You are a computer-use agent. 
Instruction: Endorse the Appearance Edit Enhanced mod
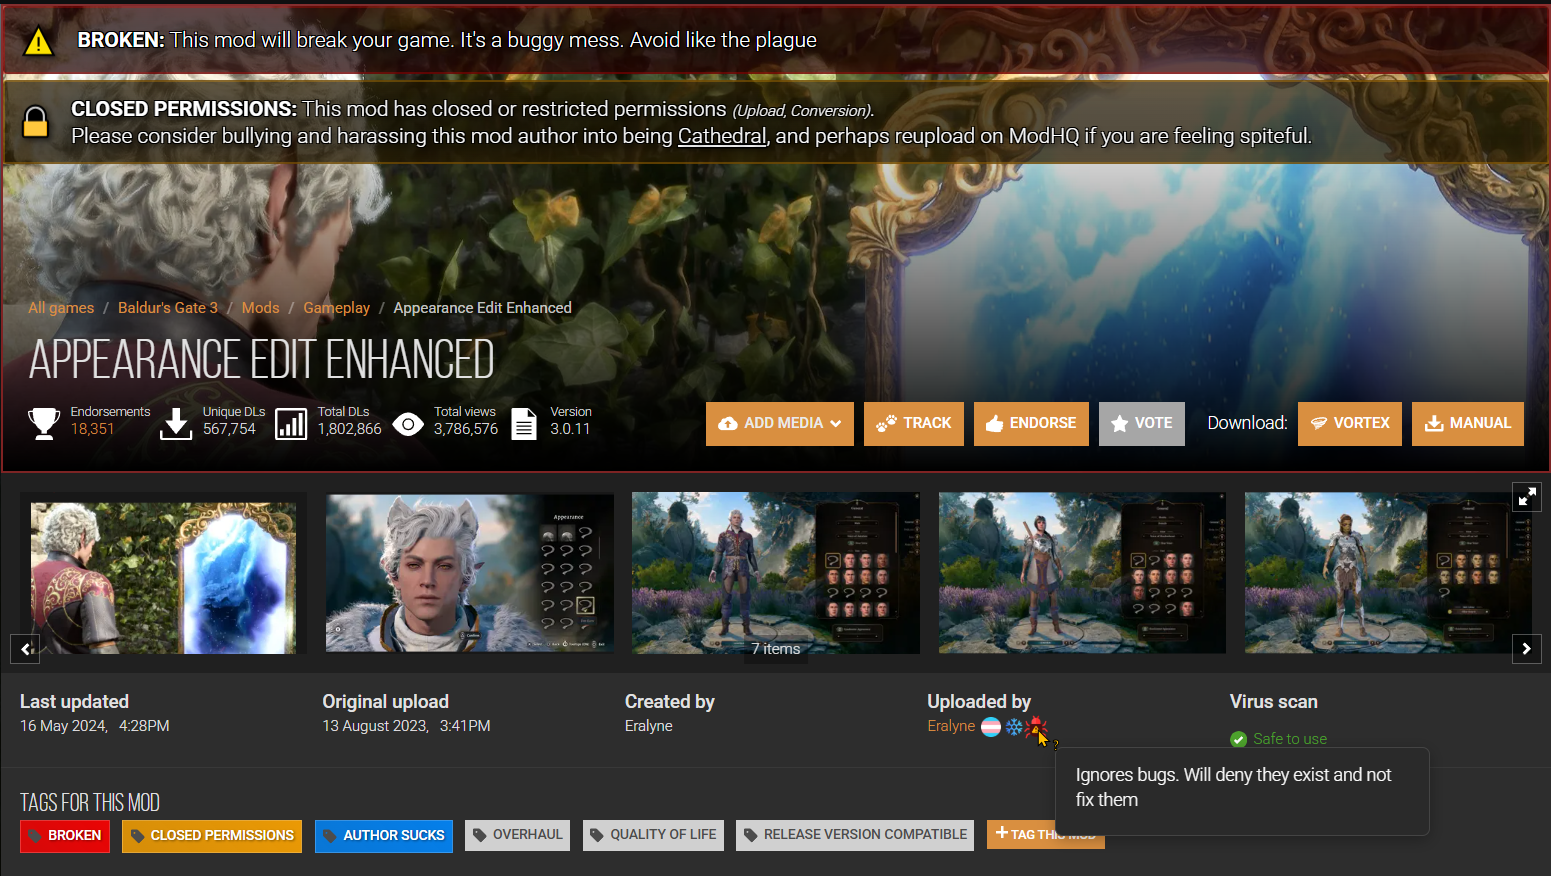pyautogui.click(x=1031, y=424)
